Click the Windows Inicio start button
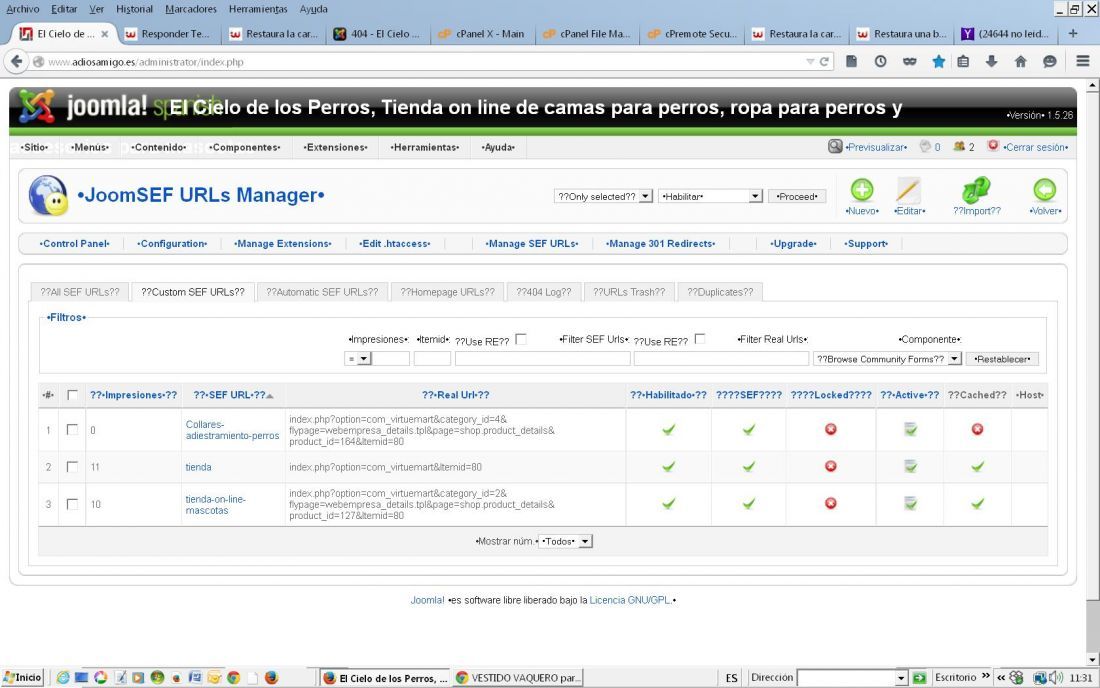The height and width of the screenshot is (688, 1100). [x=22, y=677]
